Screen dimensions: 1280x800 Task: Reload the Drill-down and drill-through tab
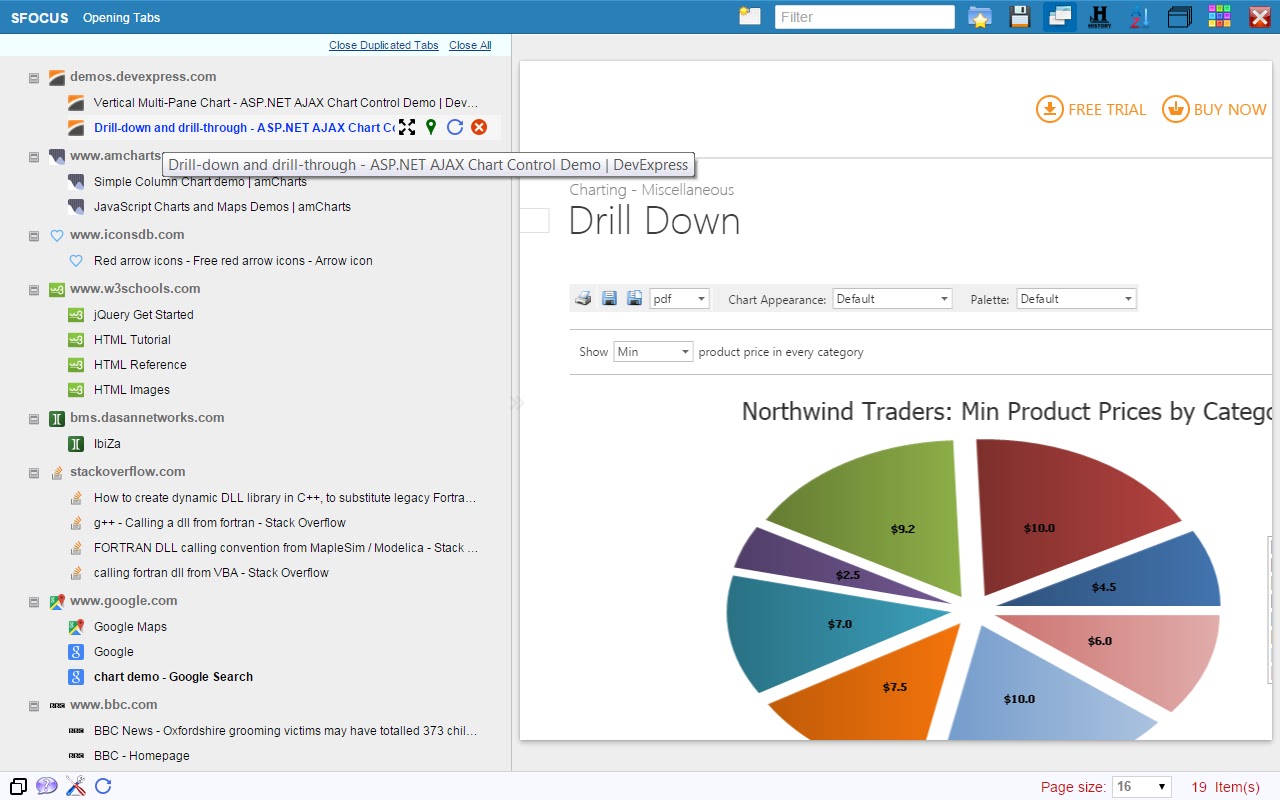pos(455,127)
